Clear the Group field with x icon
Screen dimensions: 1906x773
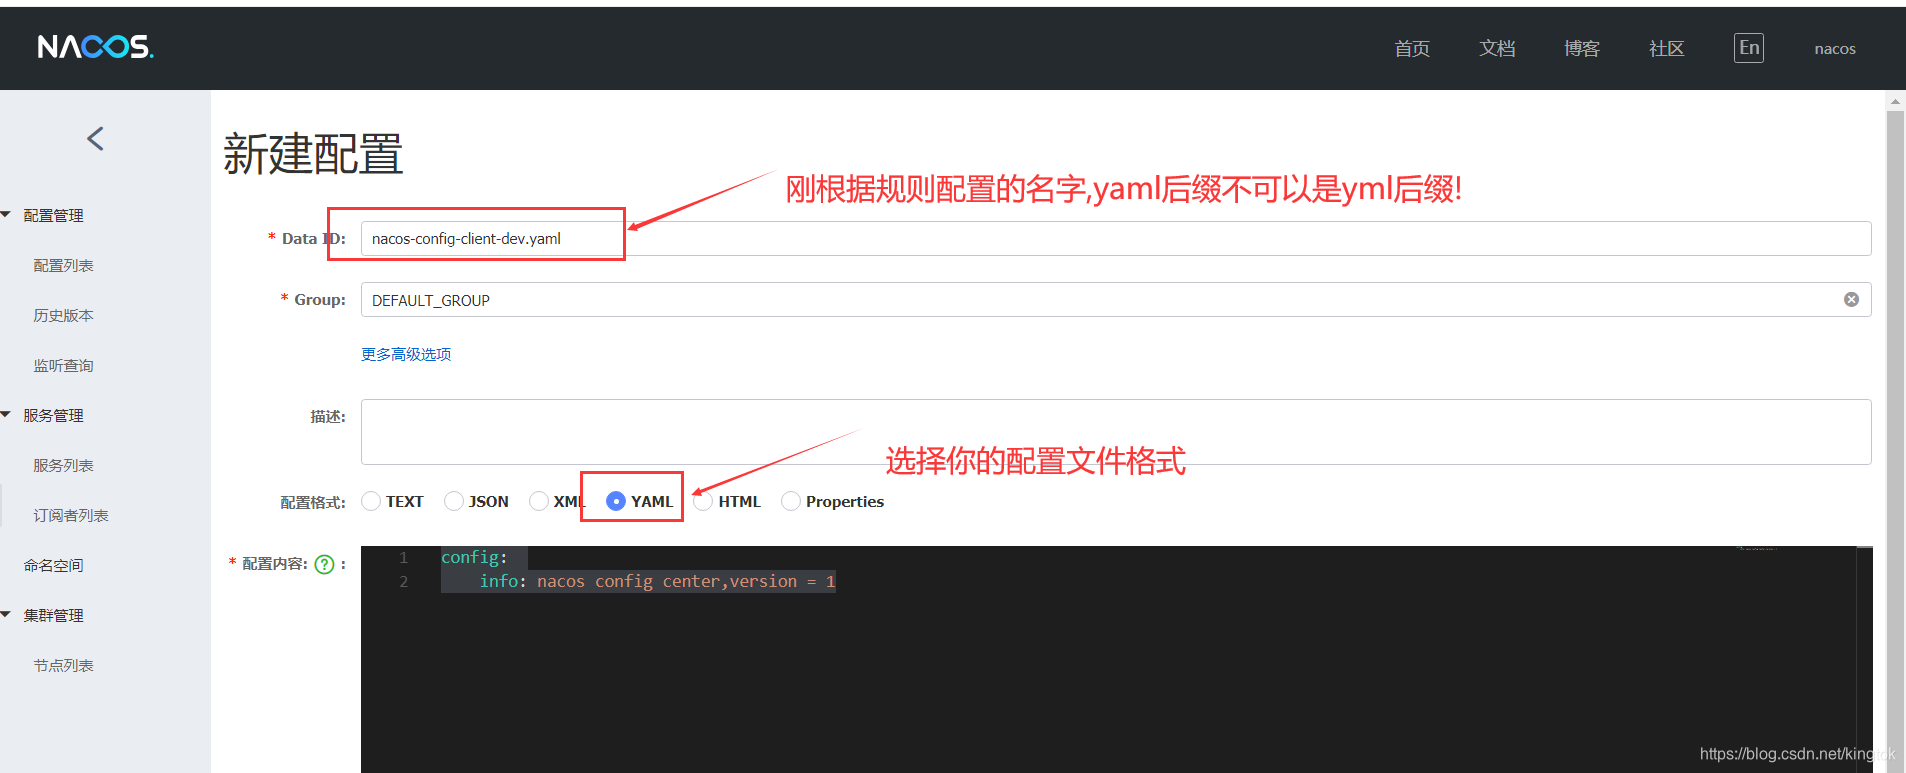1851,300
